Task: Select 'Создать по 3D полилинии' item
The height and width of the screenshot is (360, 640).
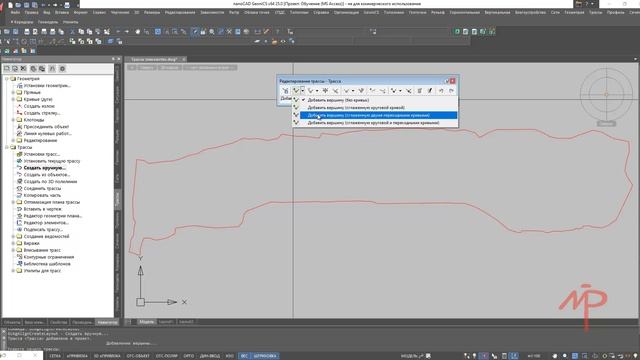Action: pyautogui.click(x=50, y=182)
